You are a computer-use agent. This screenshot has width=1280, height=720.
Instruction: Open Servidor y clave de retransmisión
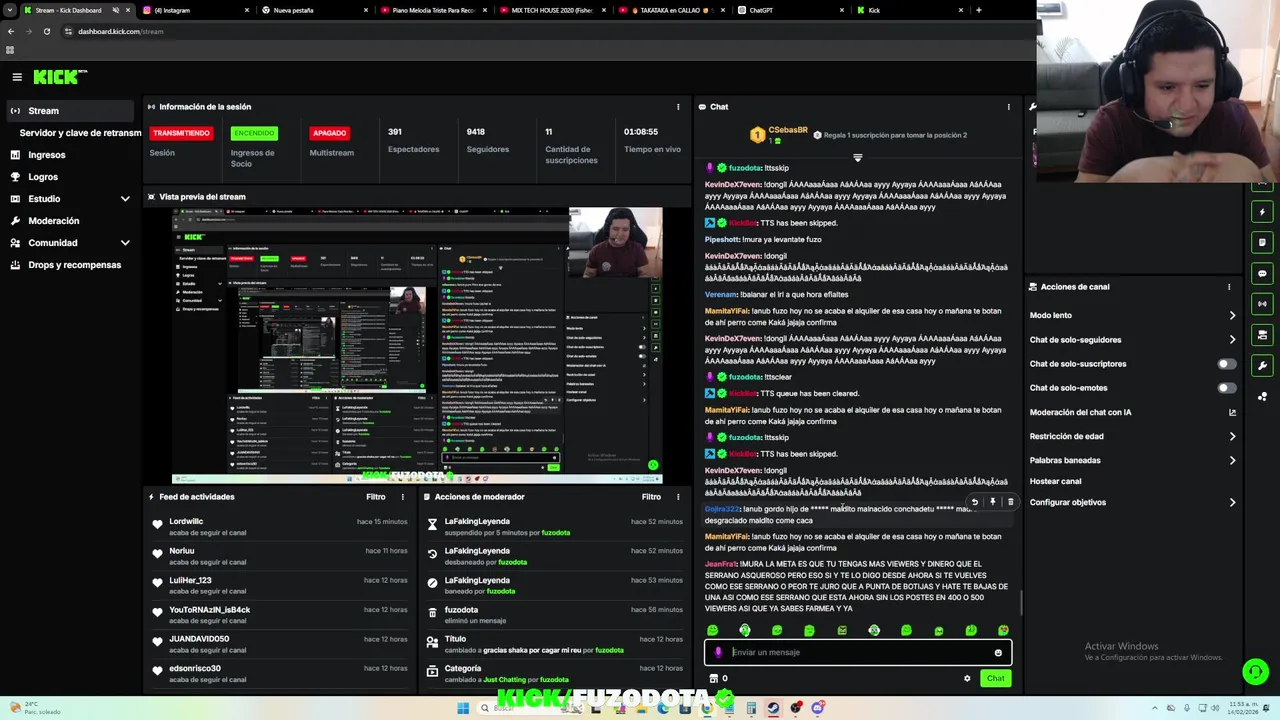click(x=80, y=133)
